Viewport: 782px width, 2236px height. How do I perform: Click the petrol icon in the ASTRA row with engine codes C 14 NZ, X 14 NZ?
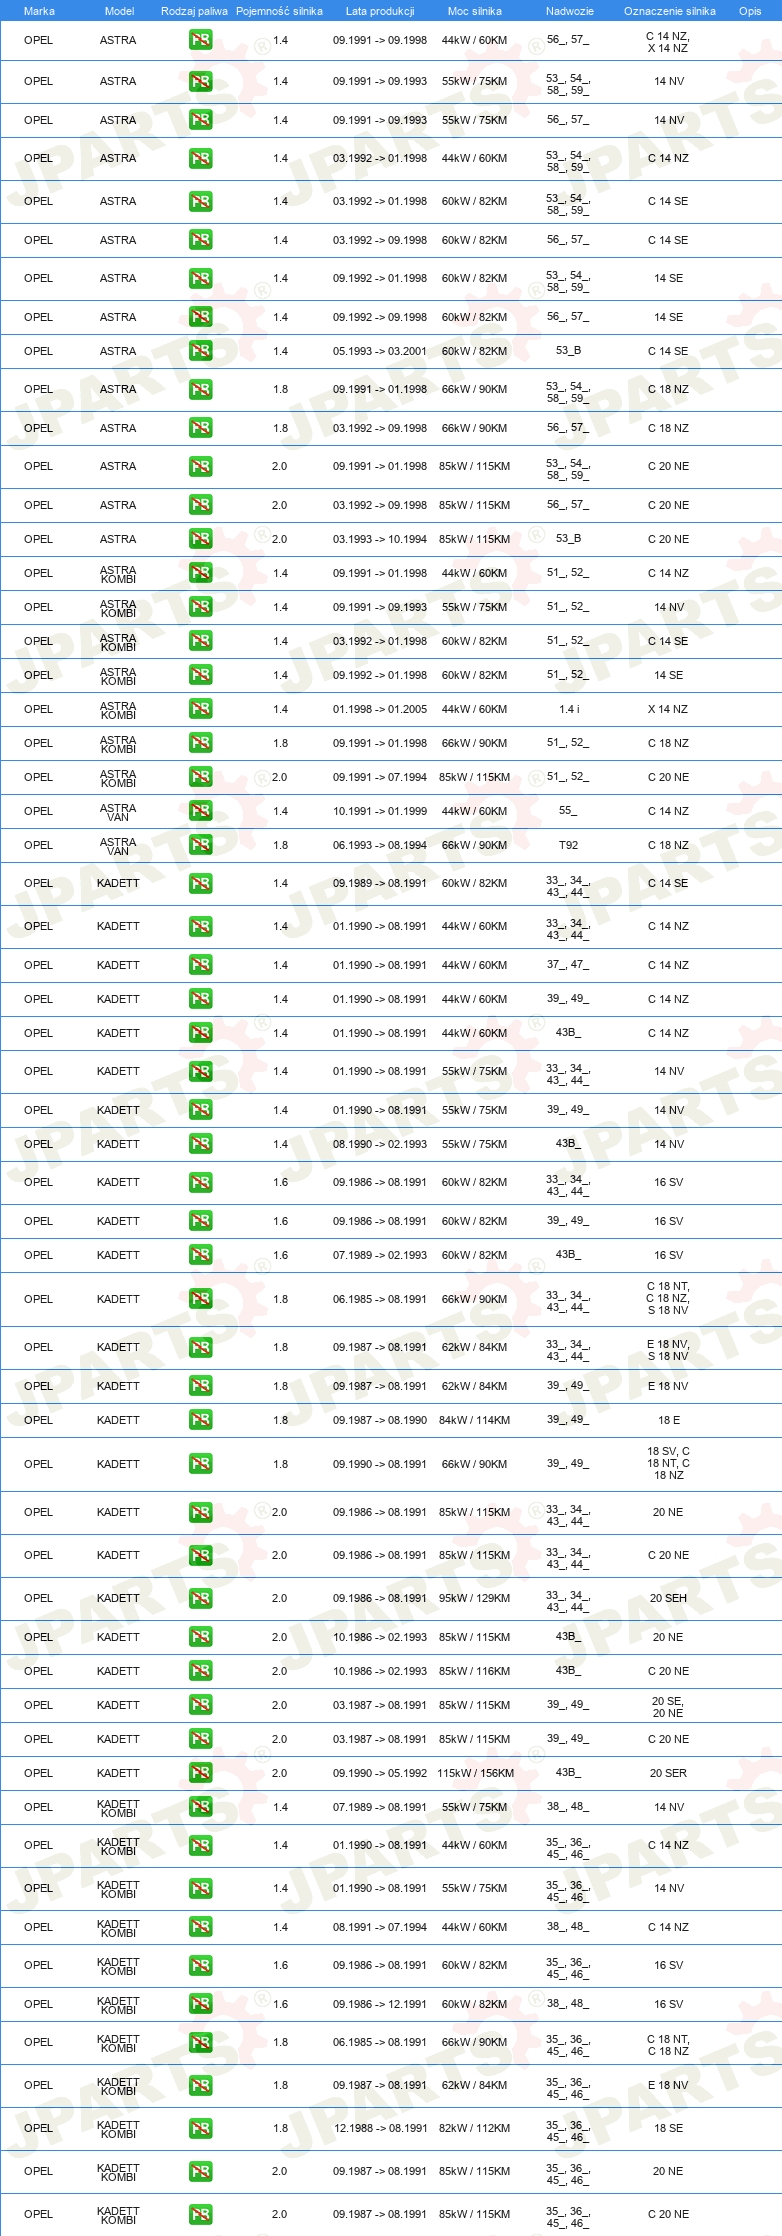[x=200, y=41]
